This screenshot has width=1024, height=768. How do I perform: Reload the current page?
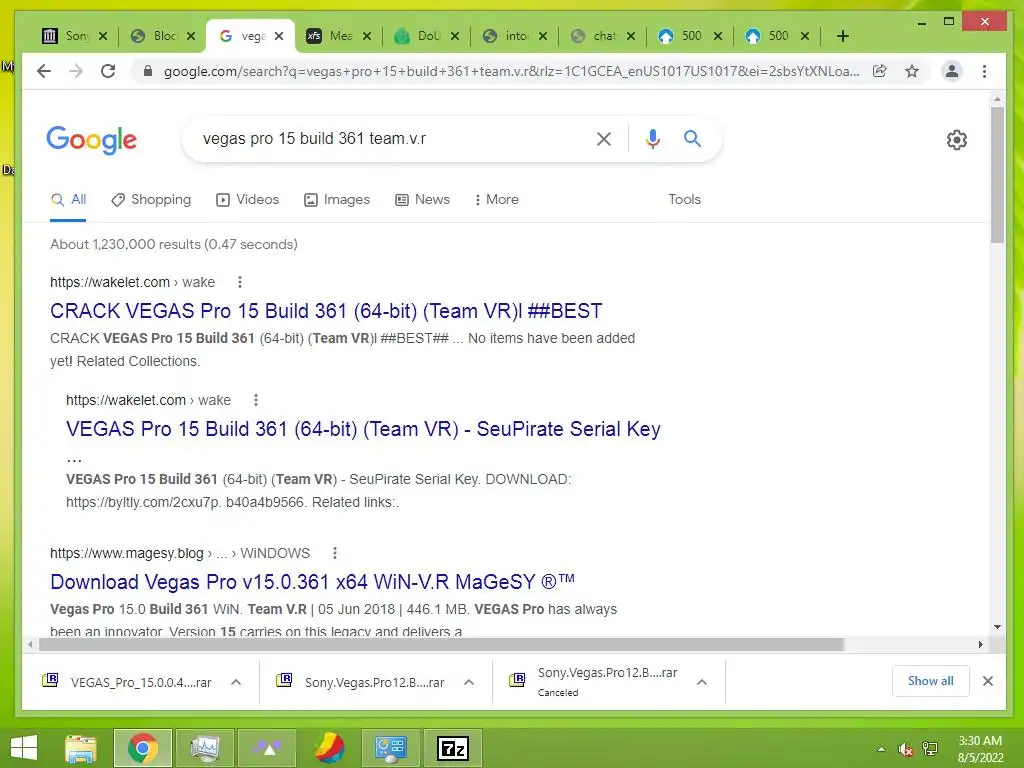coord(108,71)
